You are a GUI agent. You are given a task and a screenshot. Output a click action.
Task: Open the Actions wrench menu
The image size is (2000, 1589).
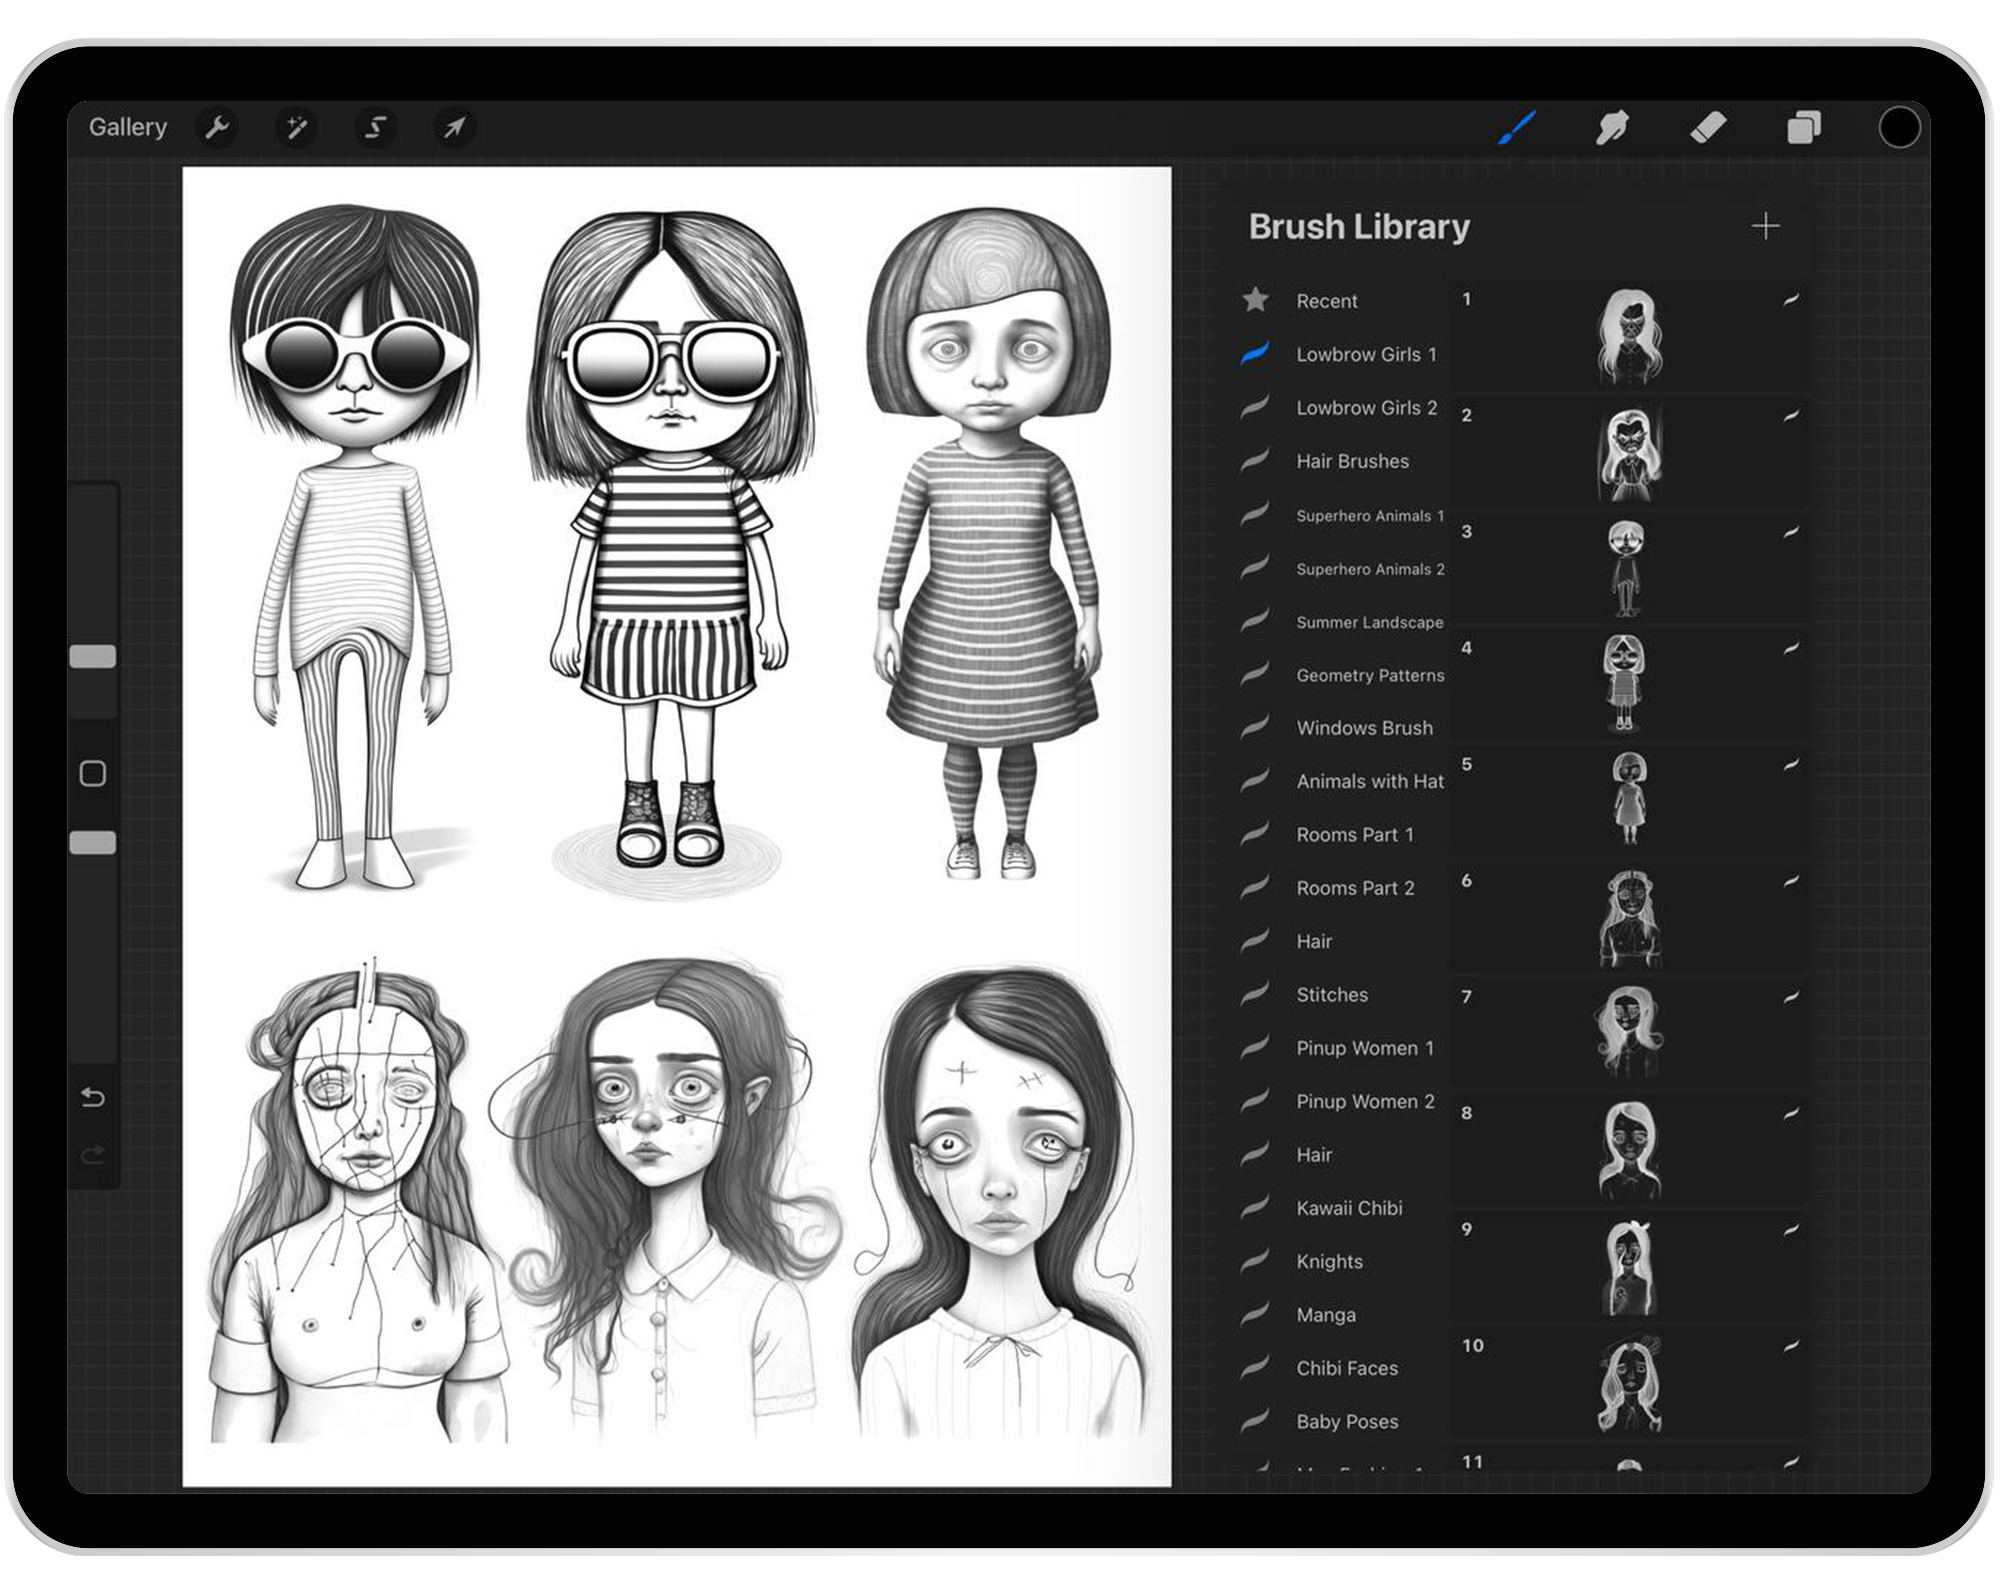(217, 128)
